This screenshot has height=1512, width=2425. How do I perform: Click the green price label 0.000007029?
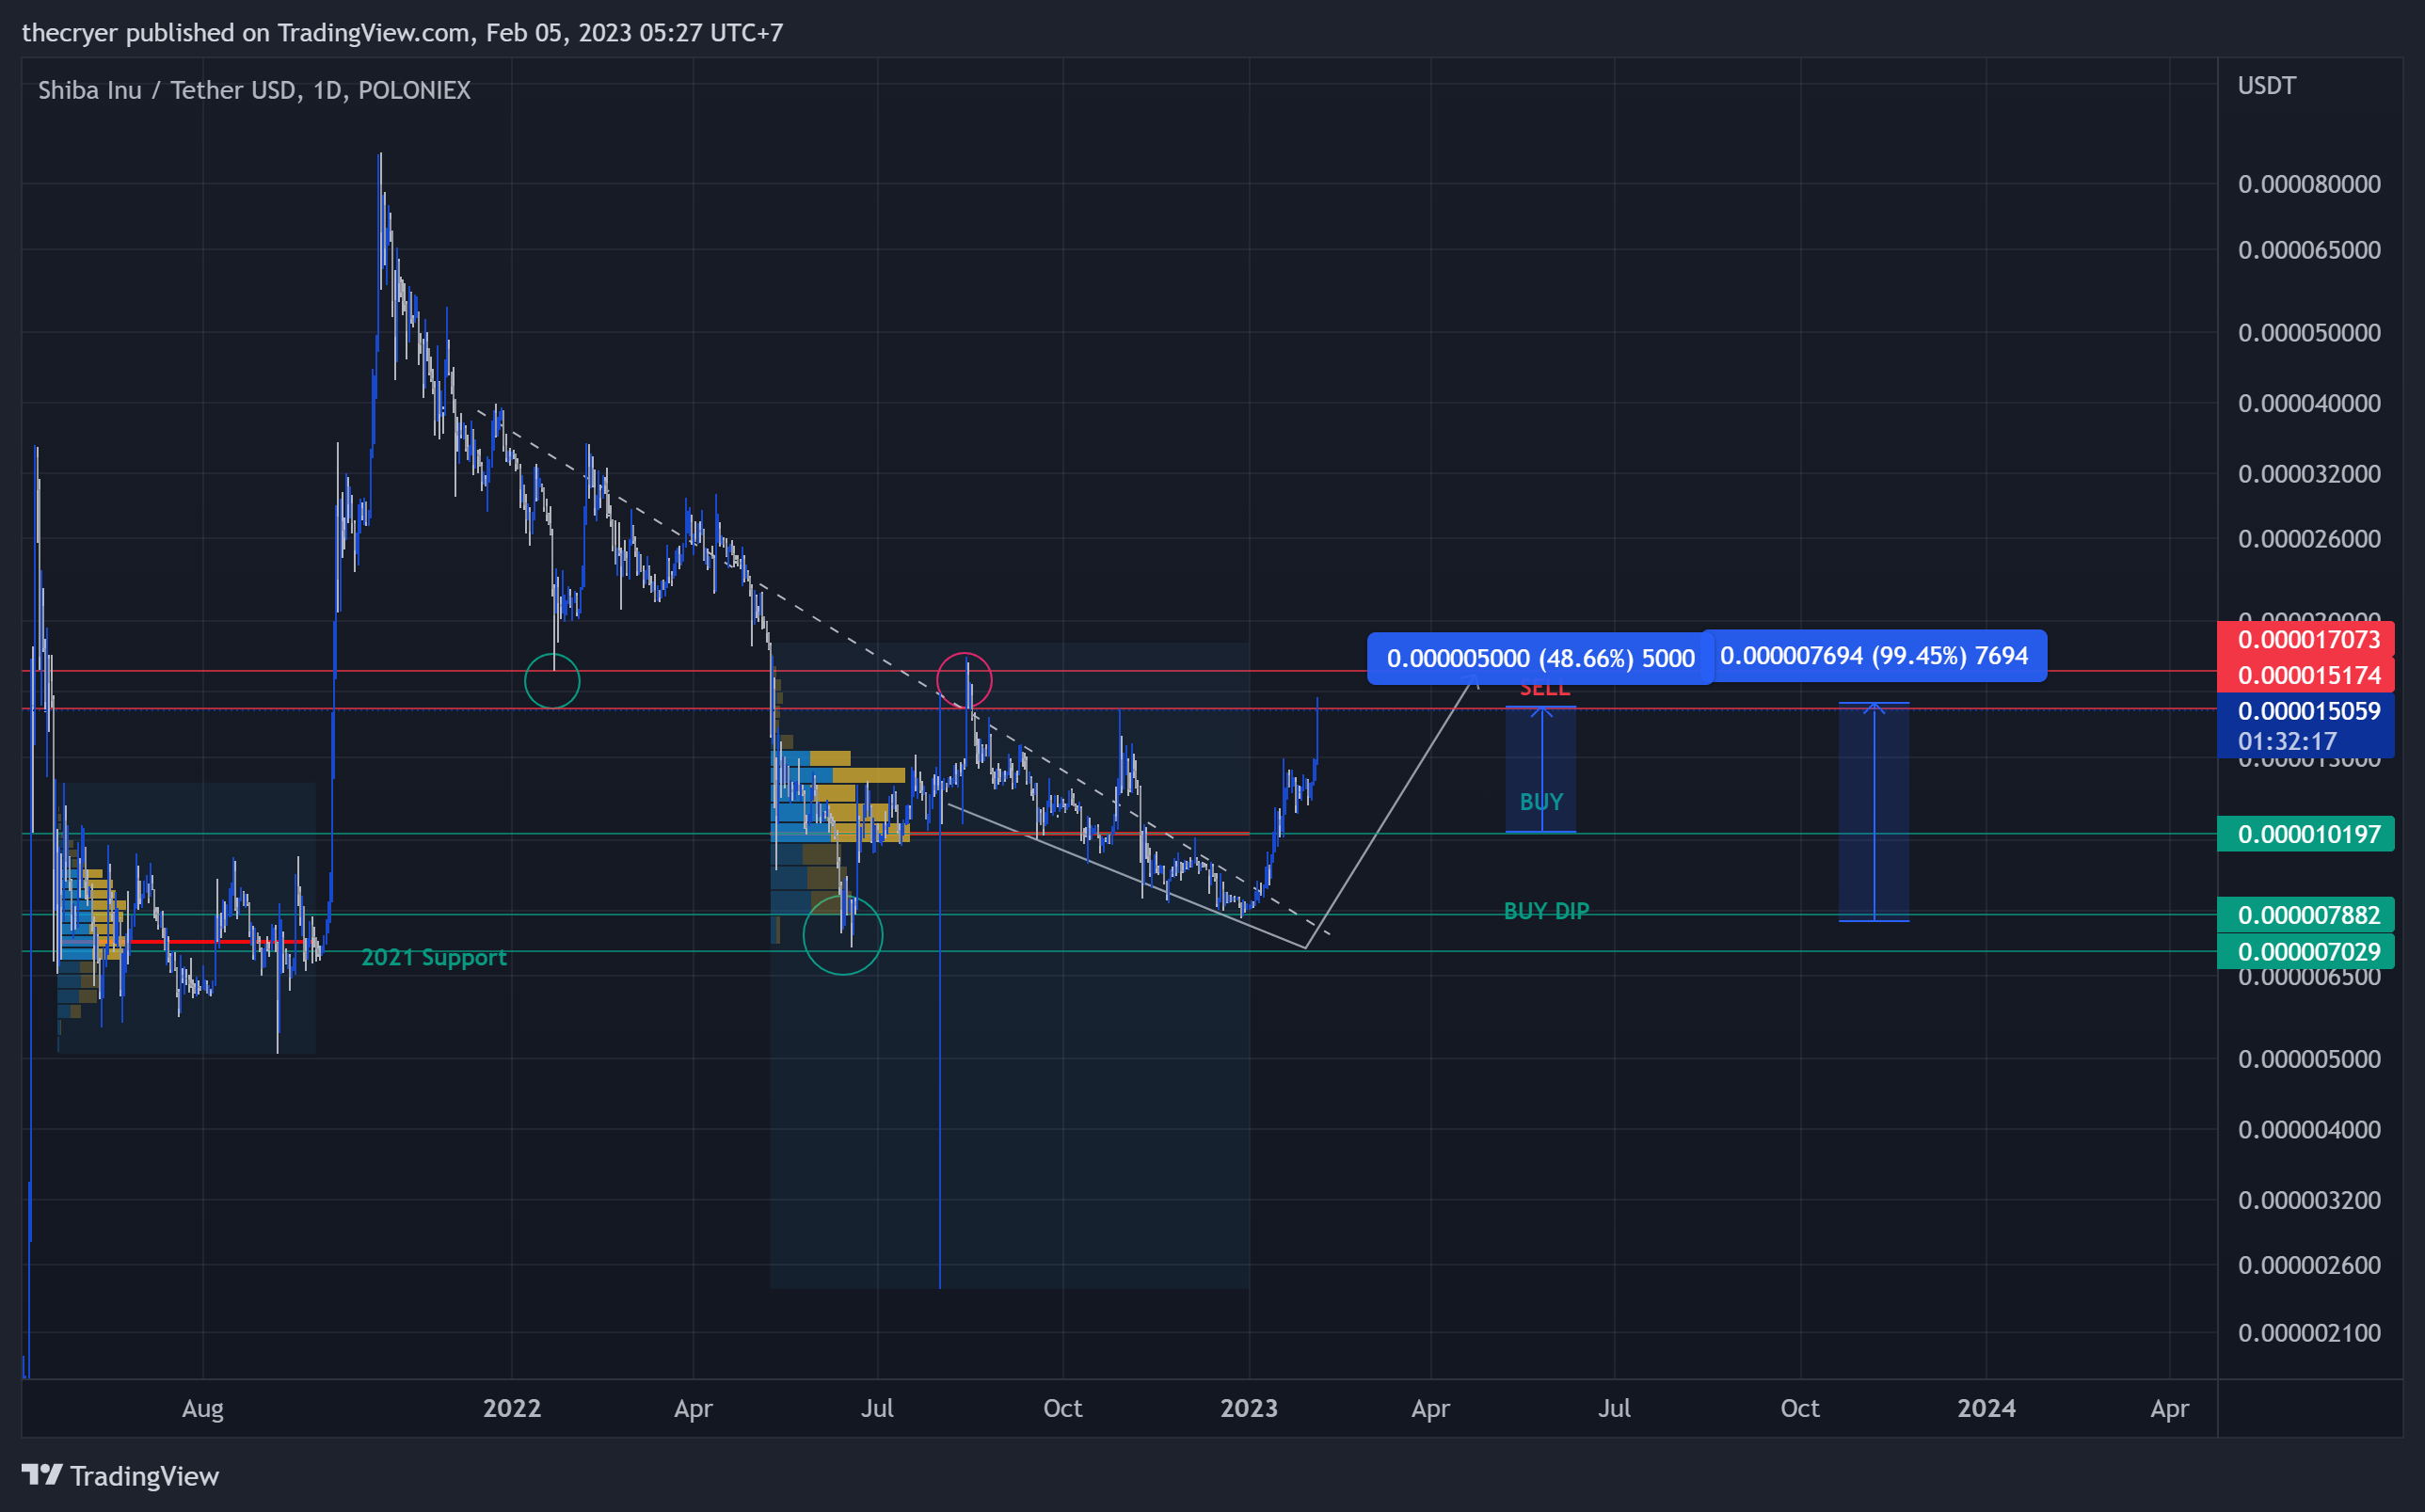(2305, 951)
